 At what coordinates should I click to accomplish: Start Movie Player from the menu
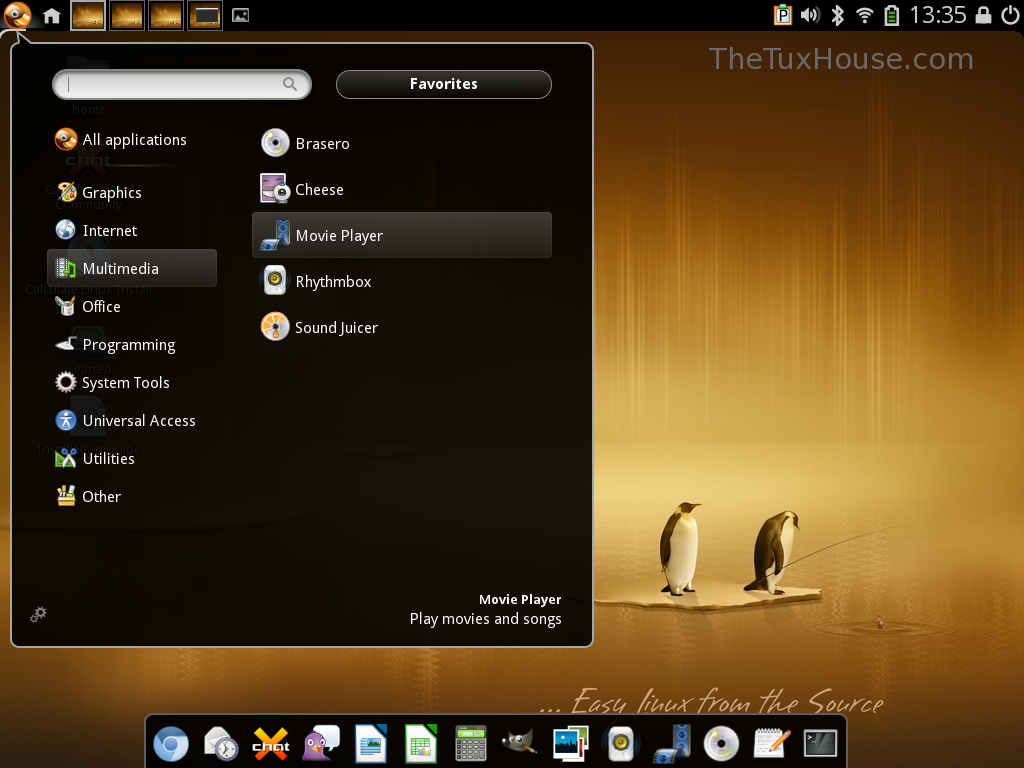tap(339, 236)
